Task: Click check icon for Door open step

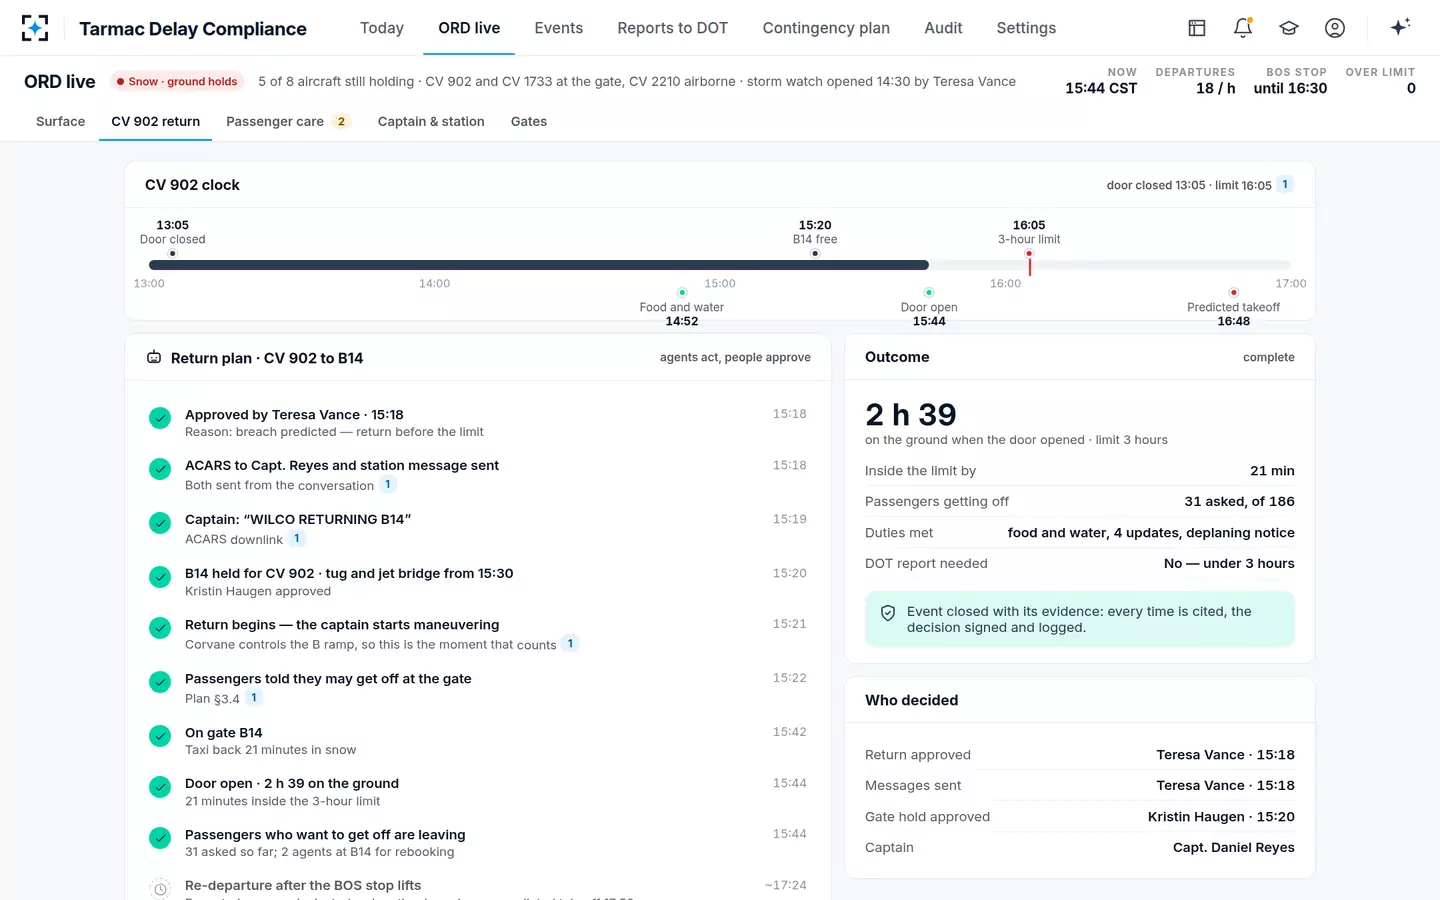Action: [x=160, y=787]
